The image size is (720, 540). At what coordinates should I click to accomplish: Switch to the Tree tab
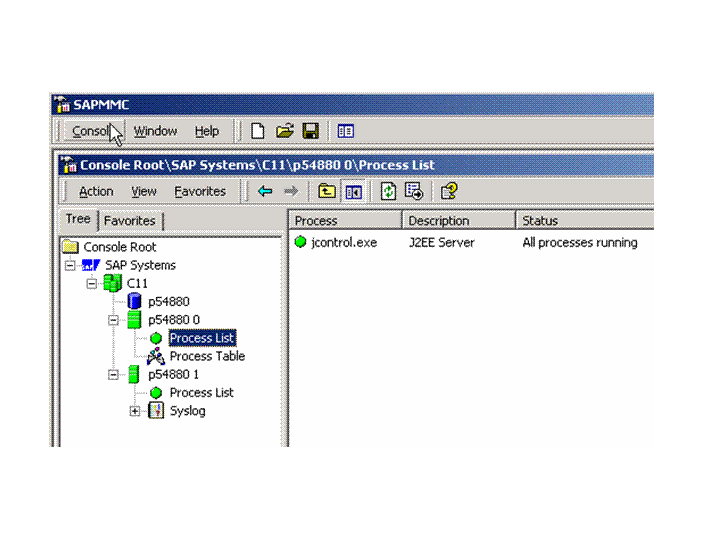click(78, 219)
